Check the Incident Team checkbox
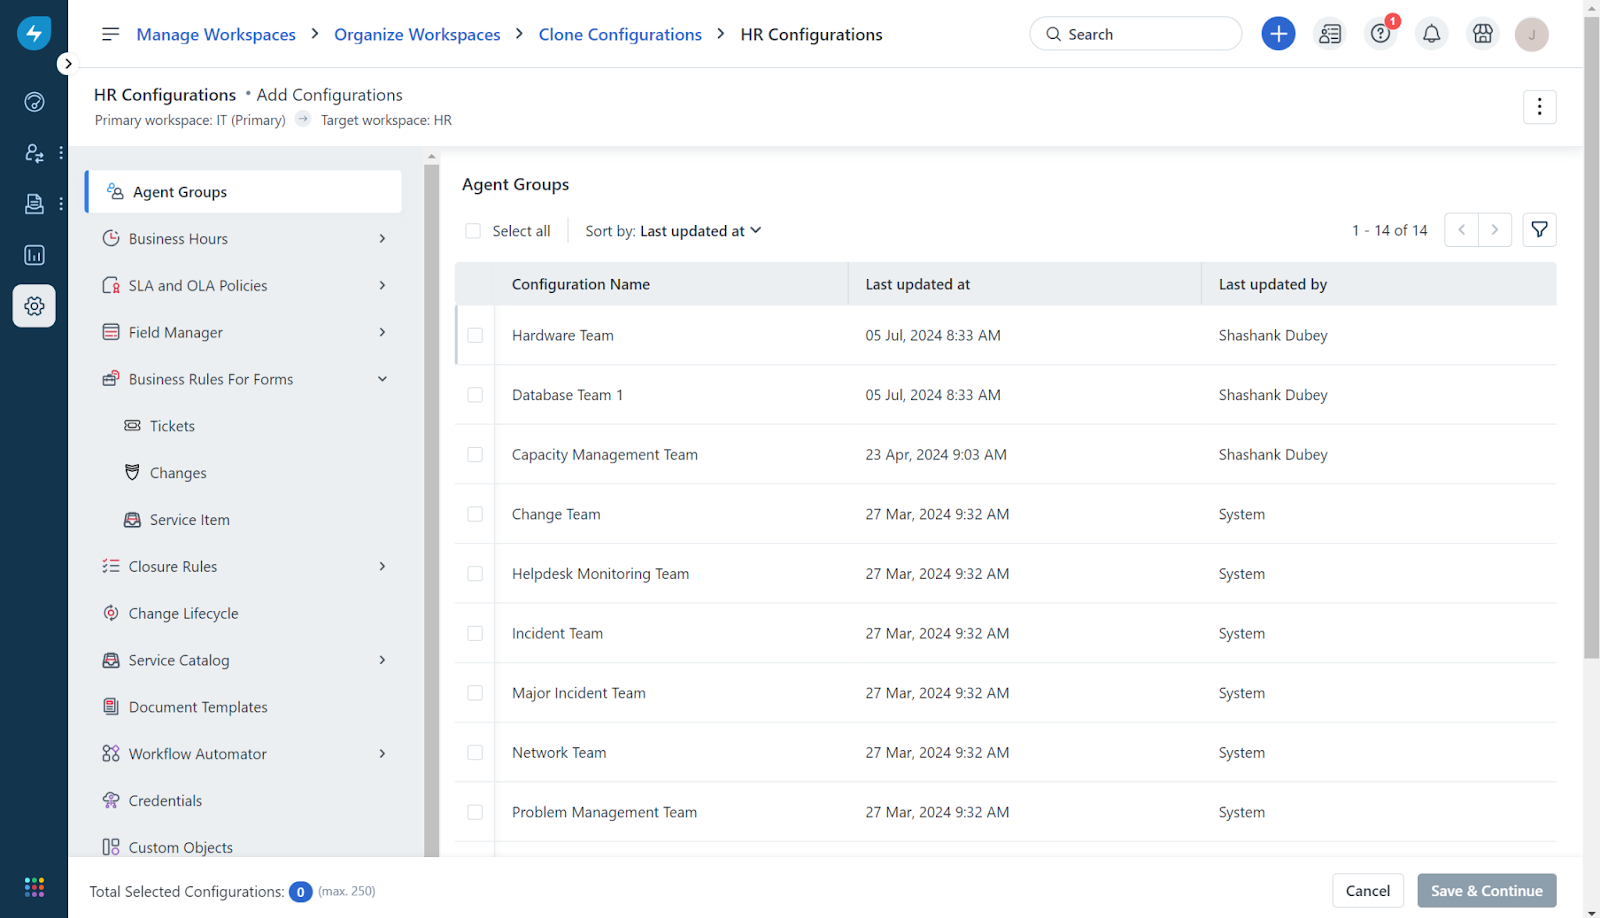Screen dimensions: 1600x918 click(x=475, y=633)
